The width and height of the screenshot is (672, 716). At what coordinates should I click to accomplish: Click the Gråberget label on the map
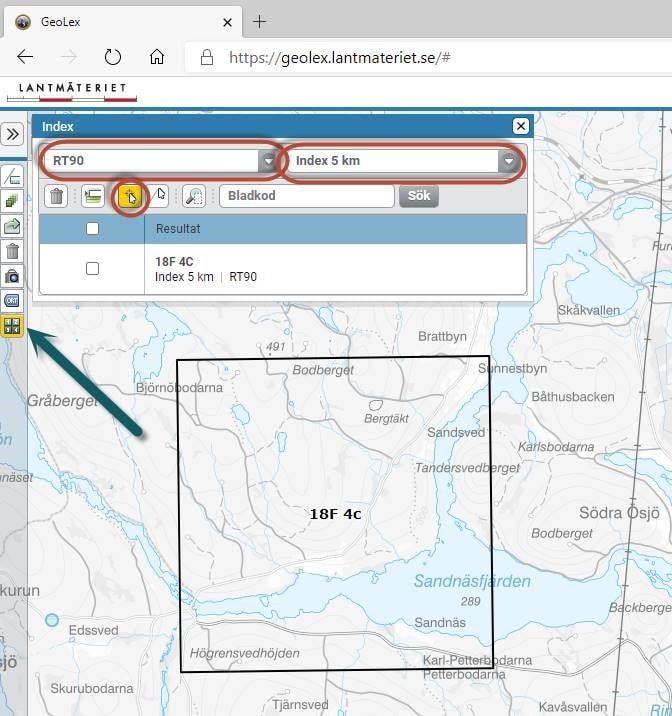coord(63,401)
